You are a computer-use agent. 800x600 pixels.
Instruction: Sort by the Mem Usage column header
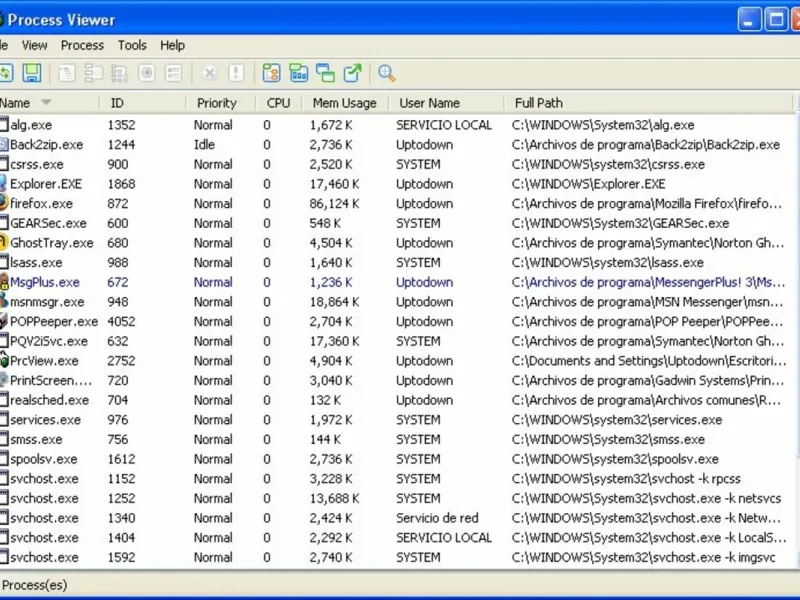click(x=345, y=103)
